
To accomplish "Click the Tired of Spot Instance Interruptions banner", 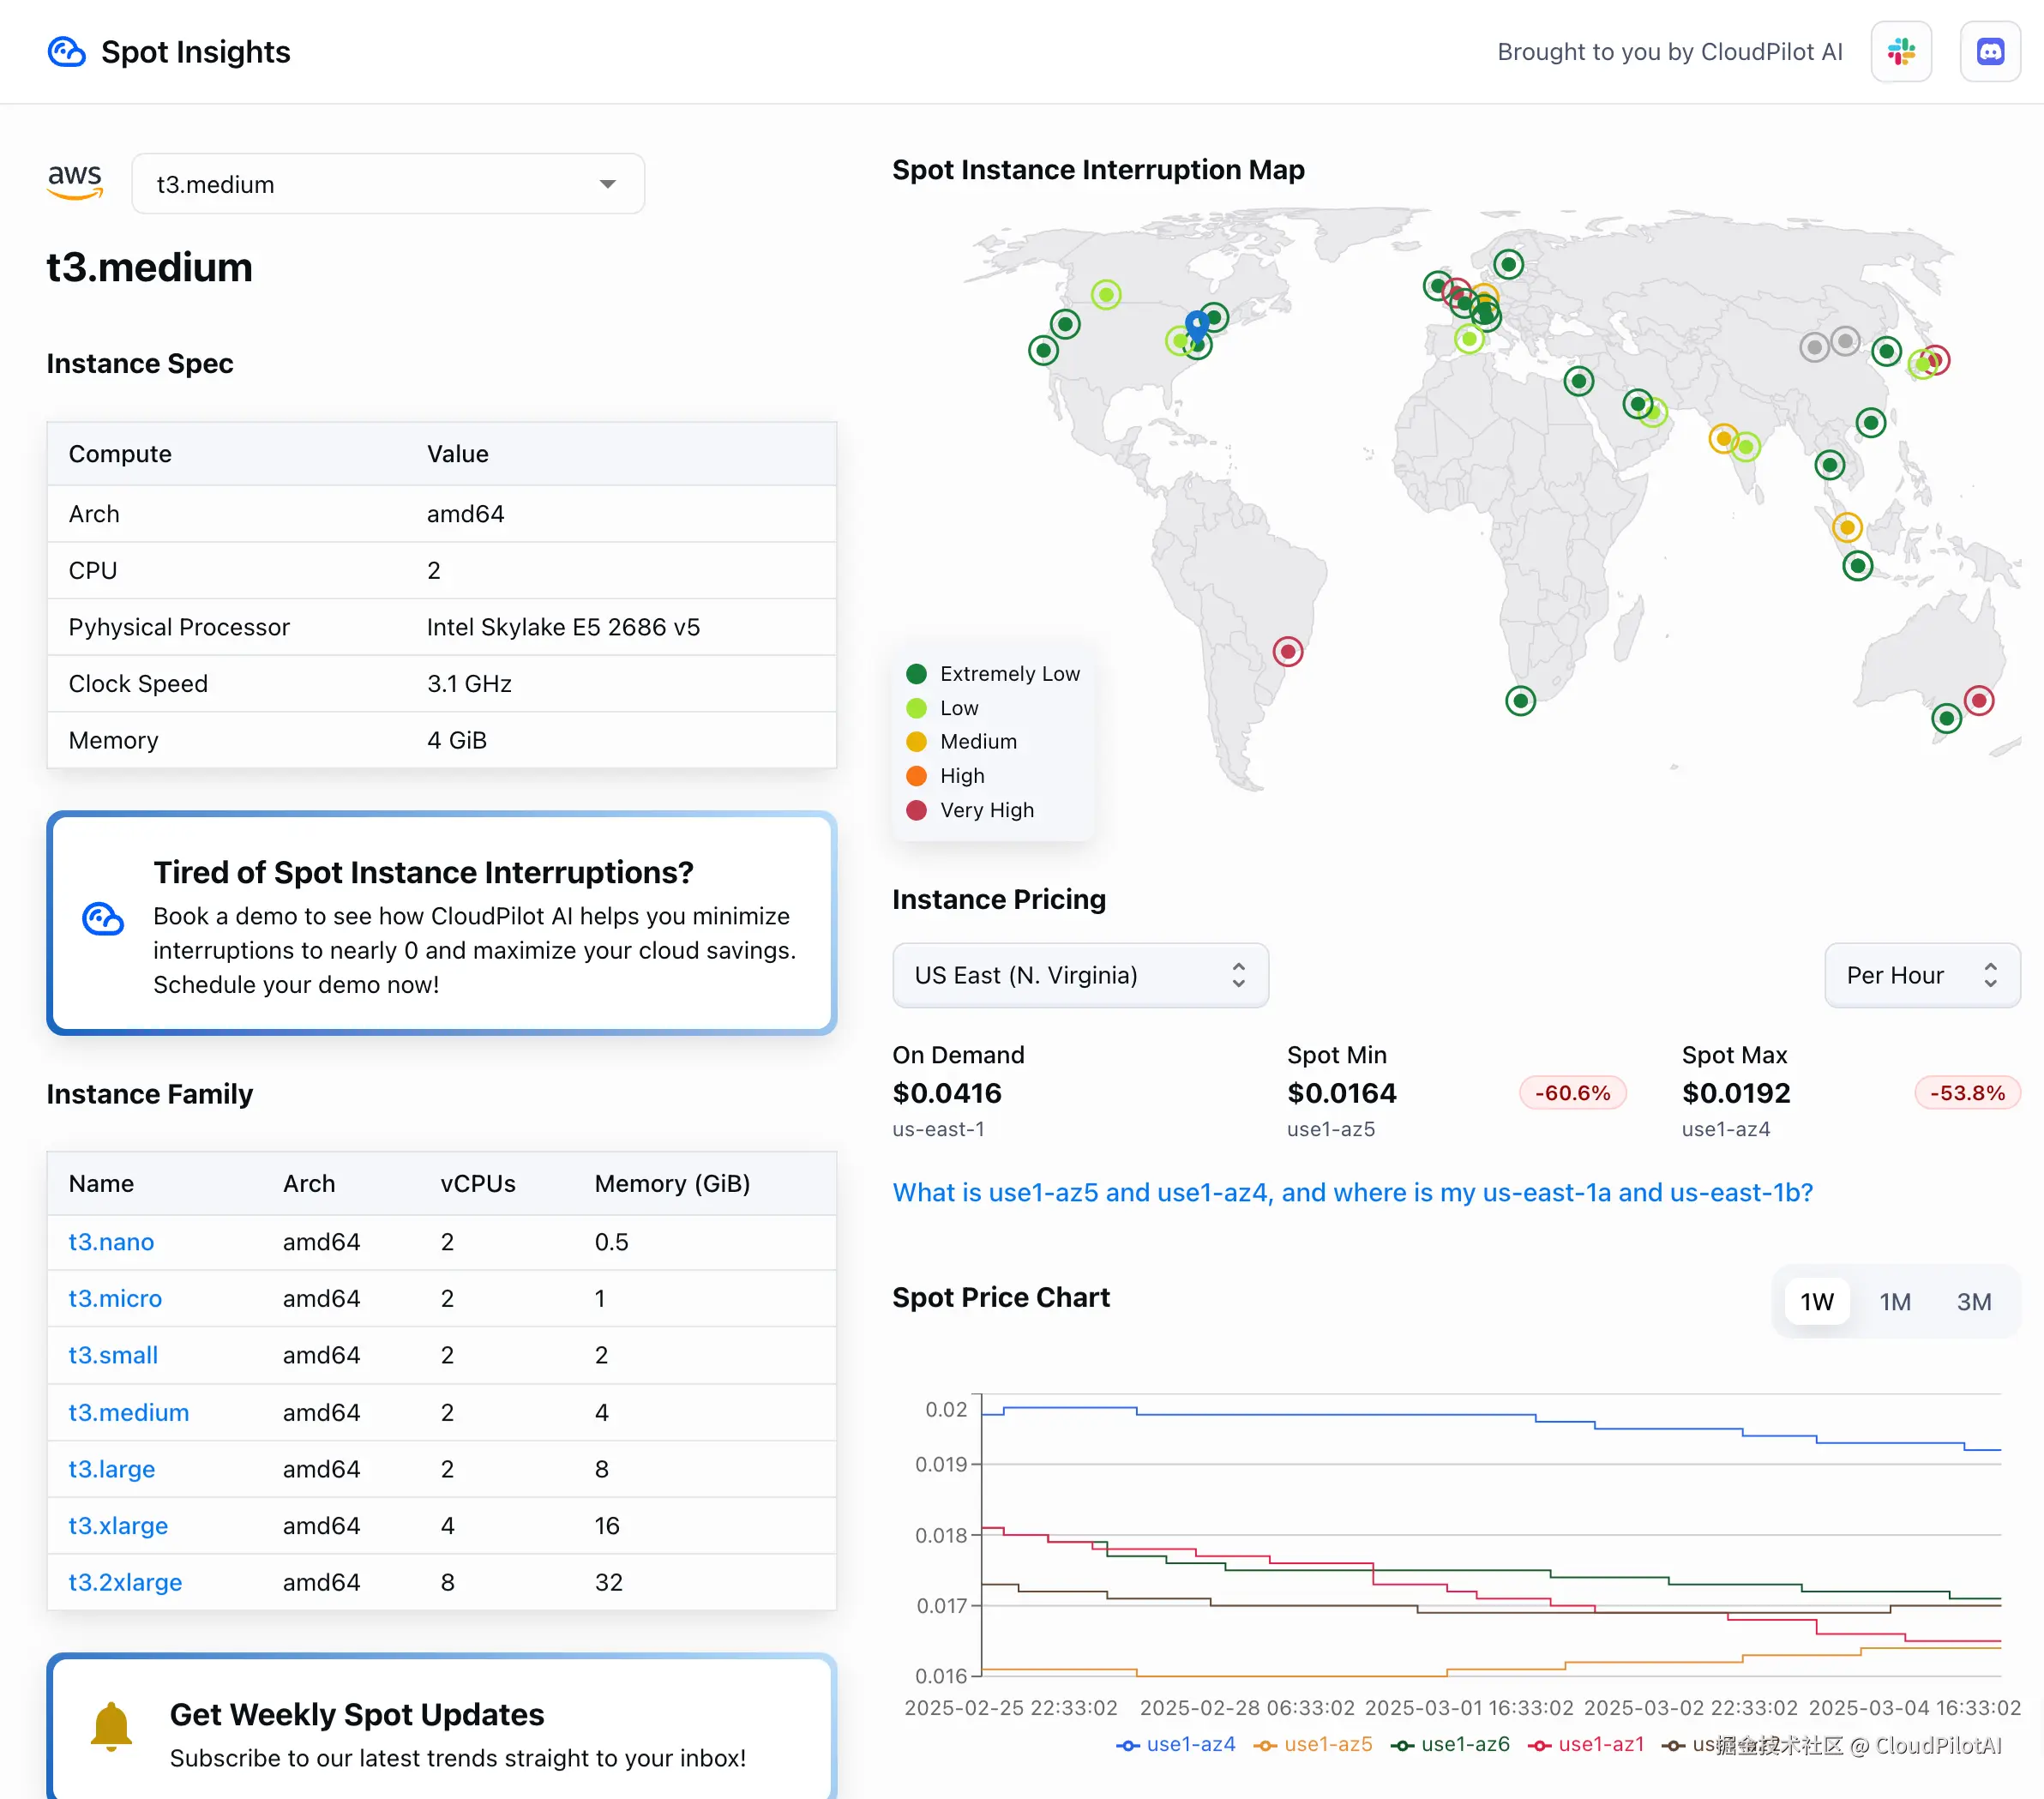I will pos(441,923).
